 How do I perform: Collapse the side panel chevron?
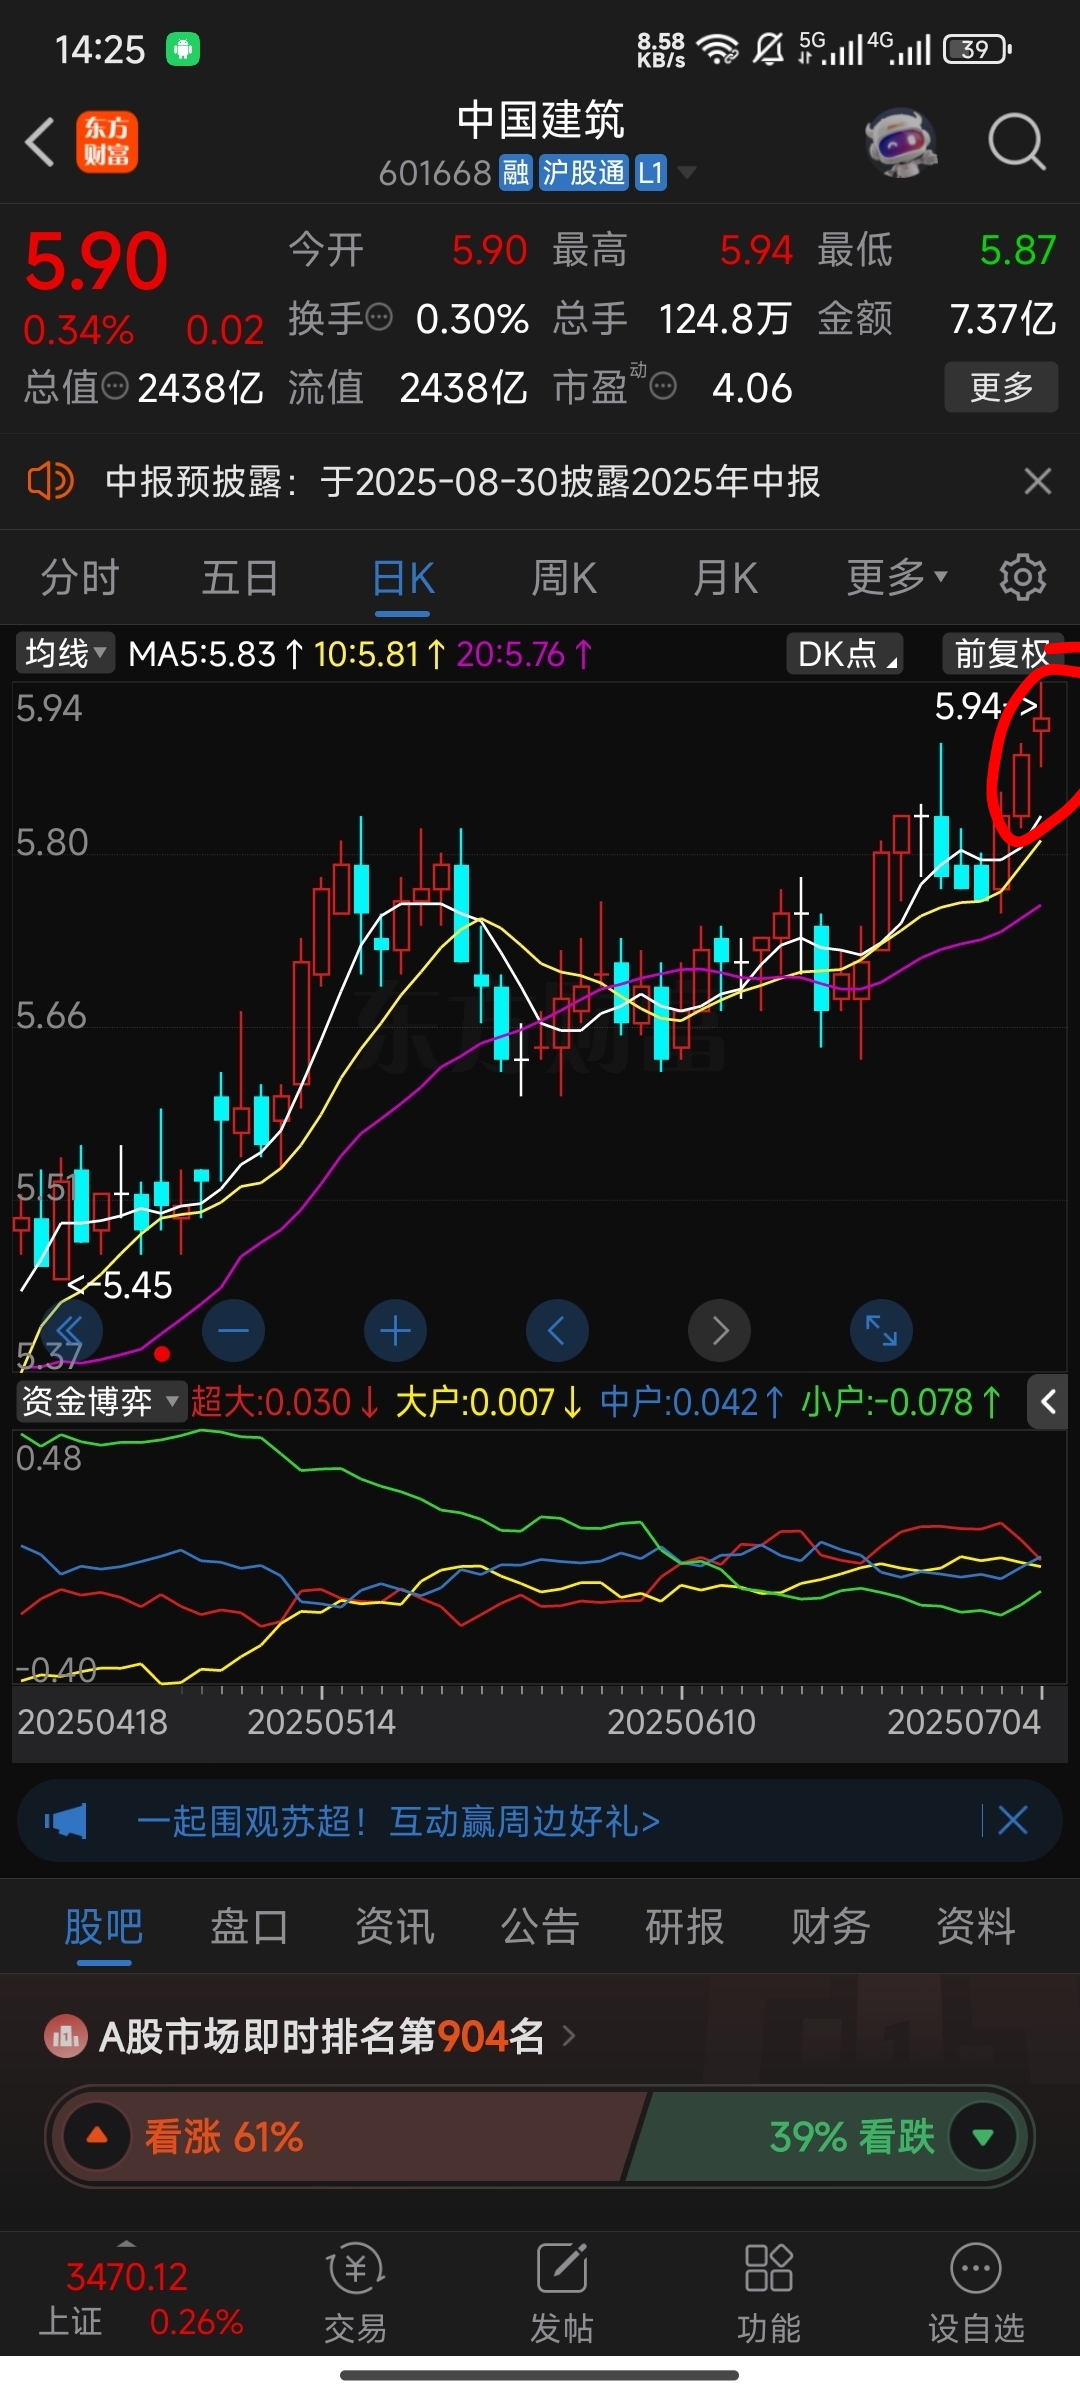coord(1048,1402)
